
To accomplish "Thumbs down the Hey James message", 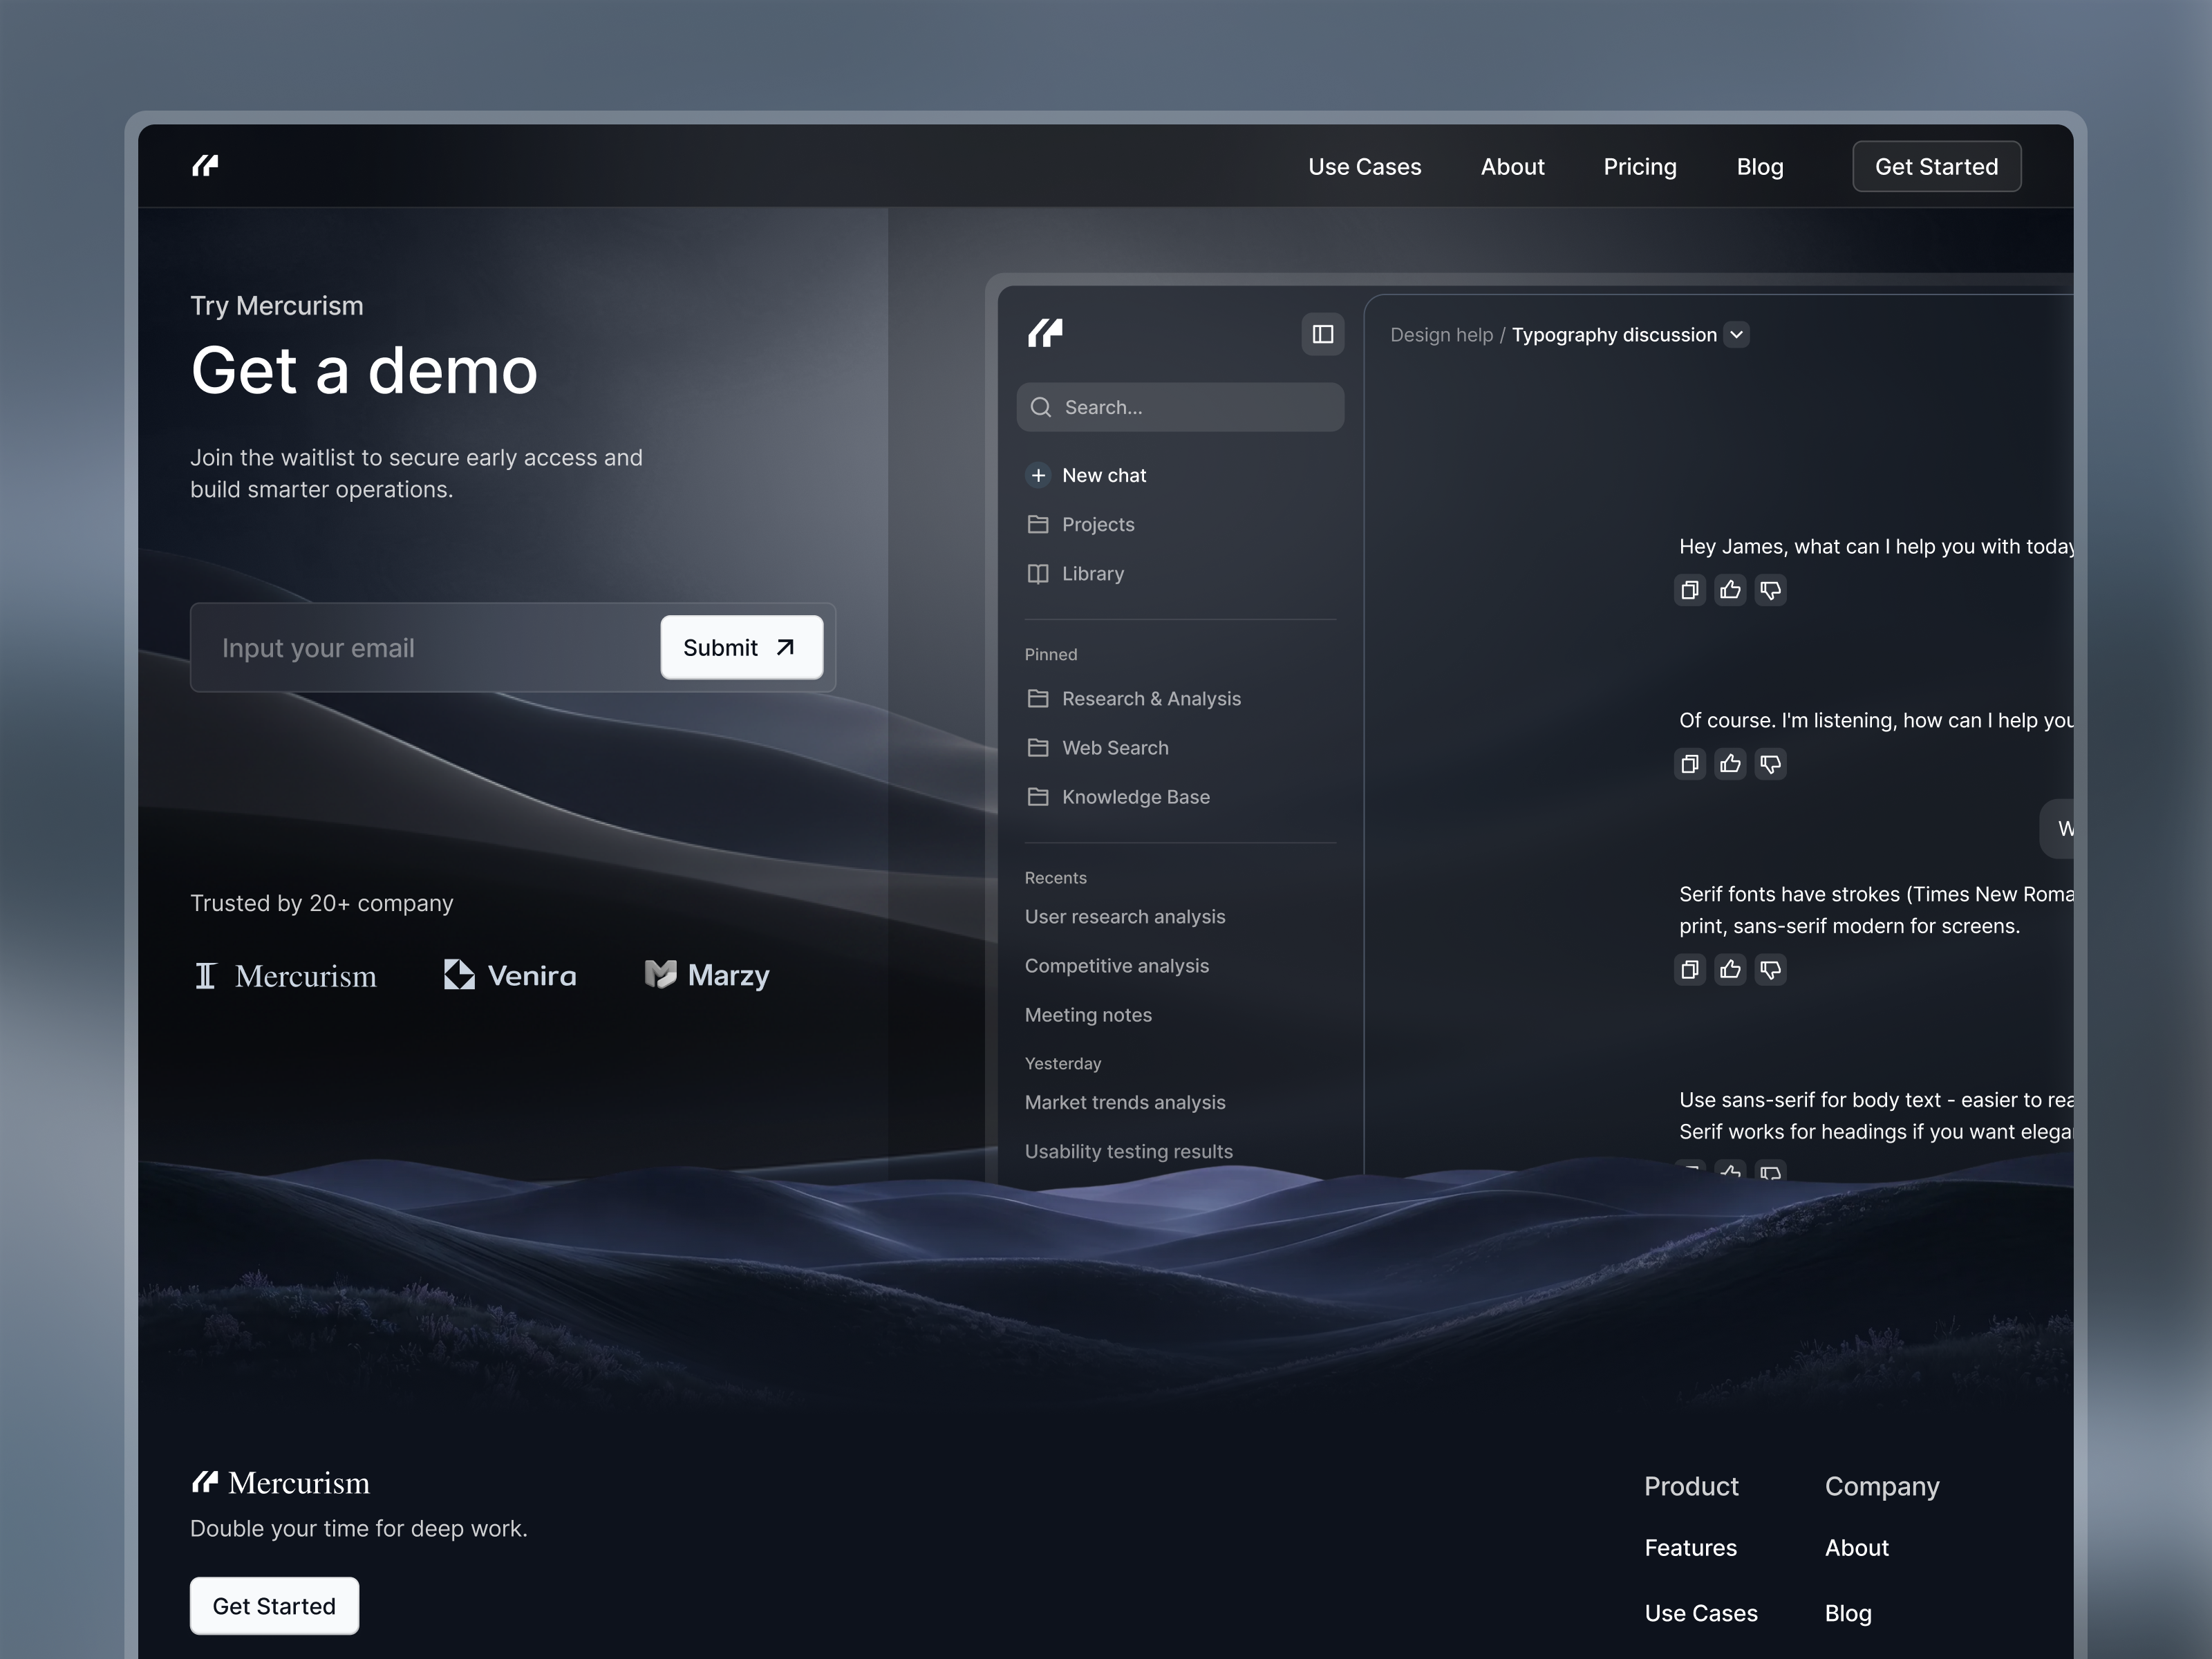I will pos(1770,590).
